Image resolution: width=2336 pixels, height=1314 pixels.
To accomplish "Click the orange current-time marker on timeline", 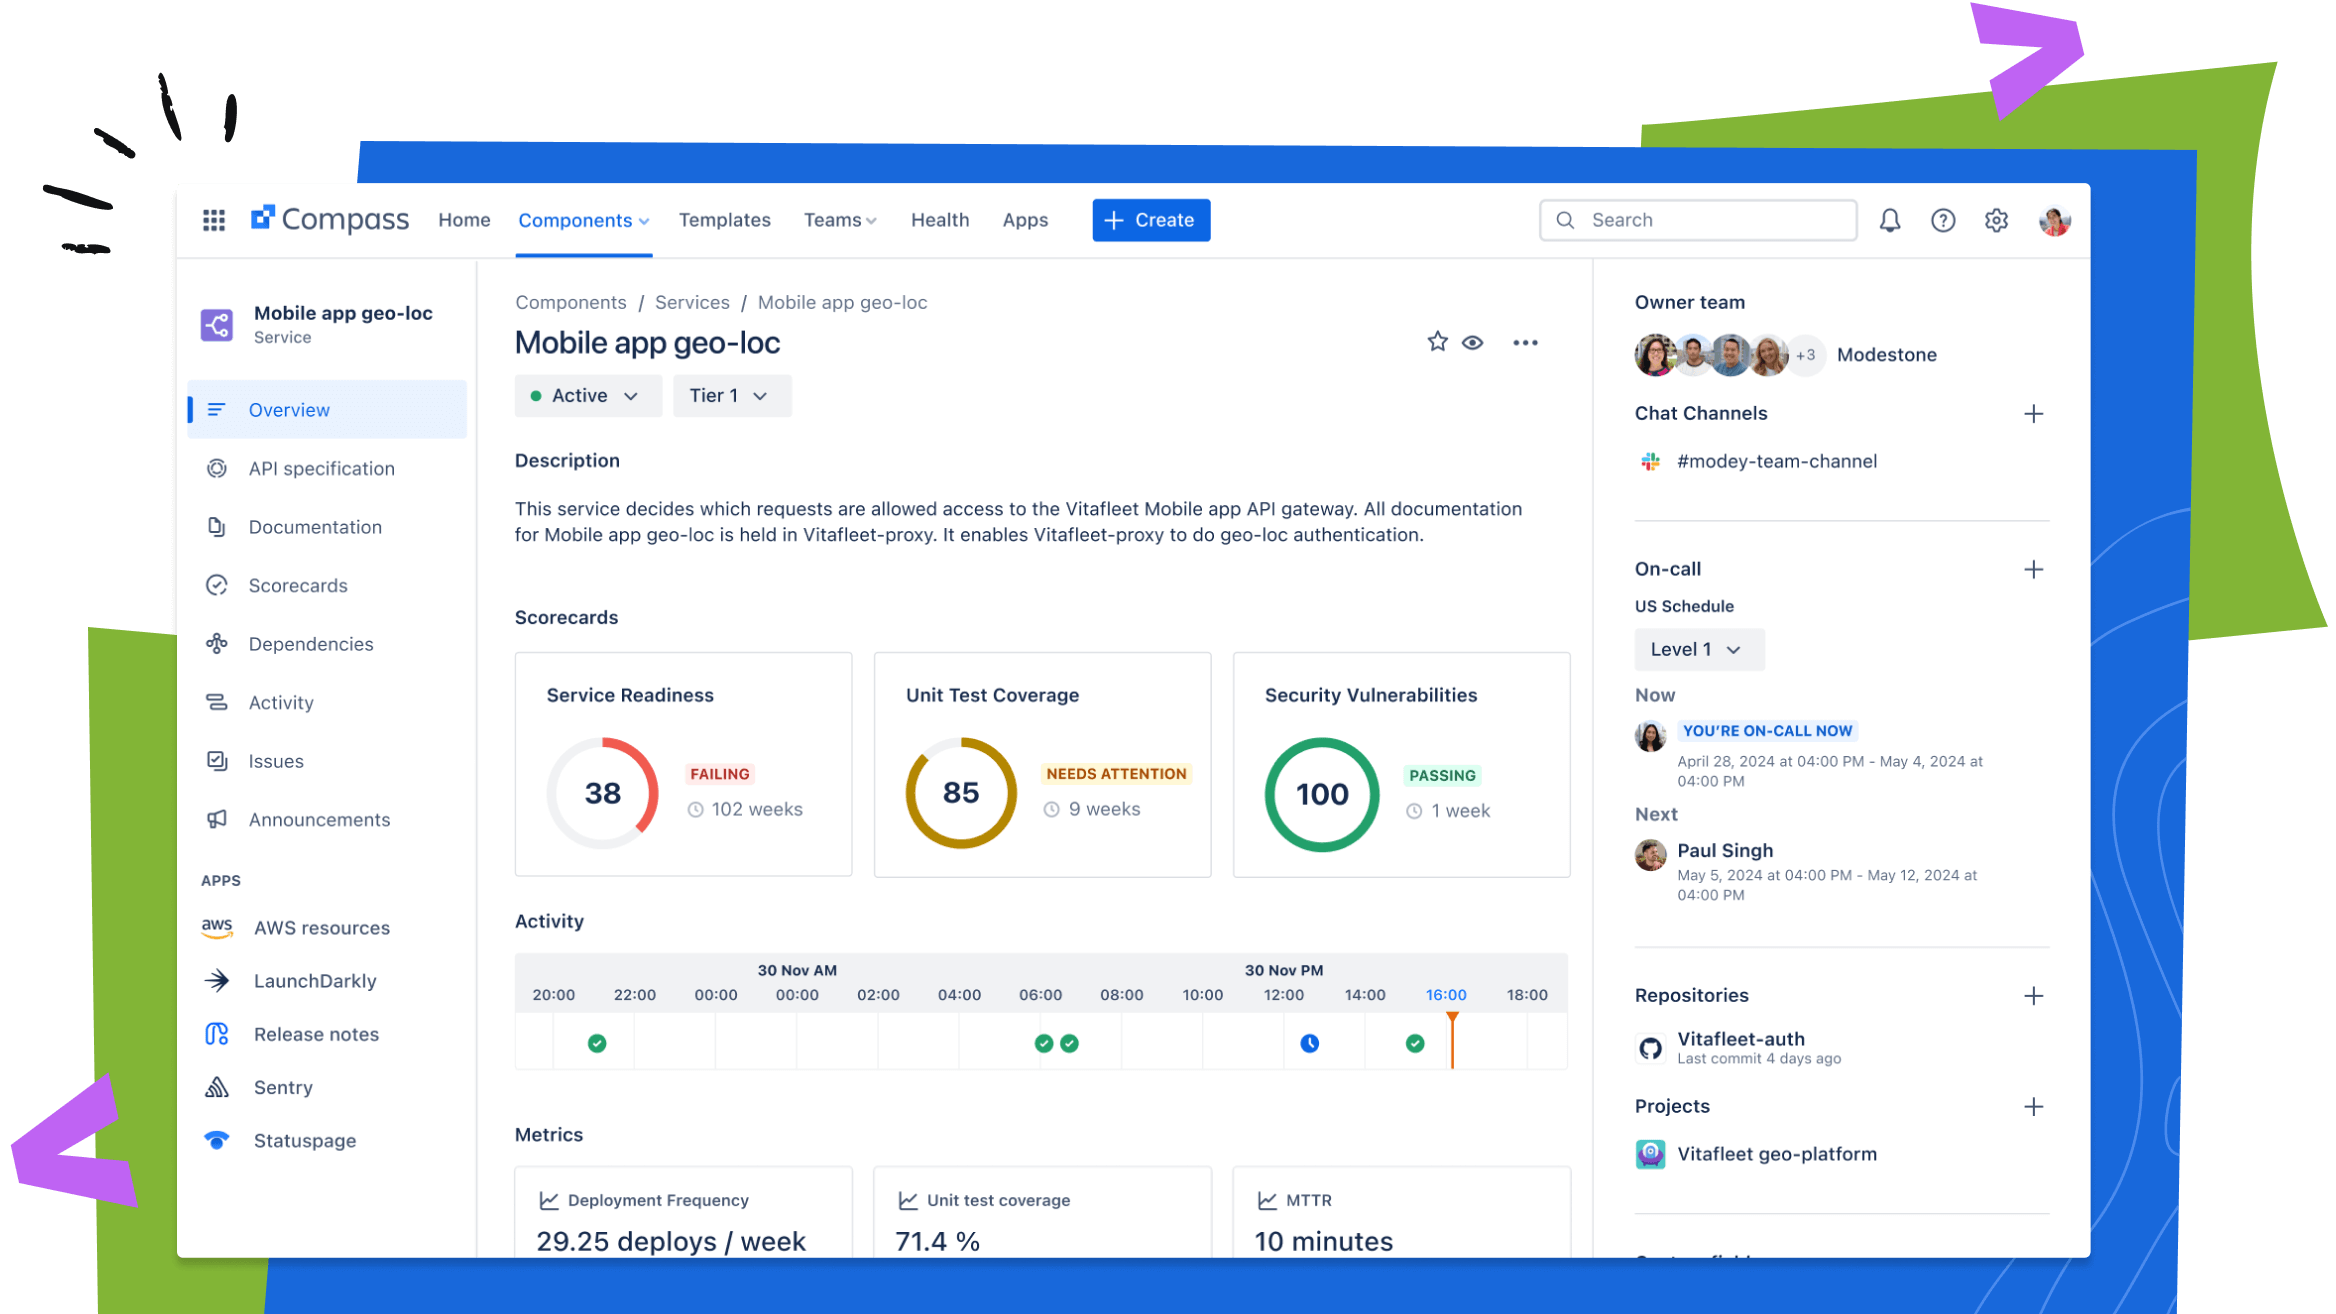I will (x=1452, y=1038).
